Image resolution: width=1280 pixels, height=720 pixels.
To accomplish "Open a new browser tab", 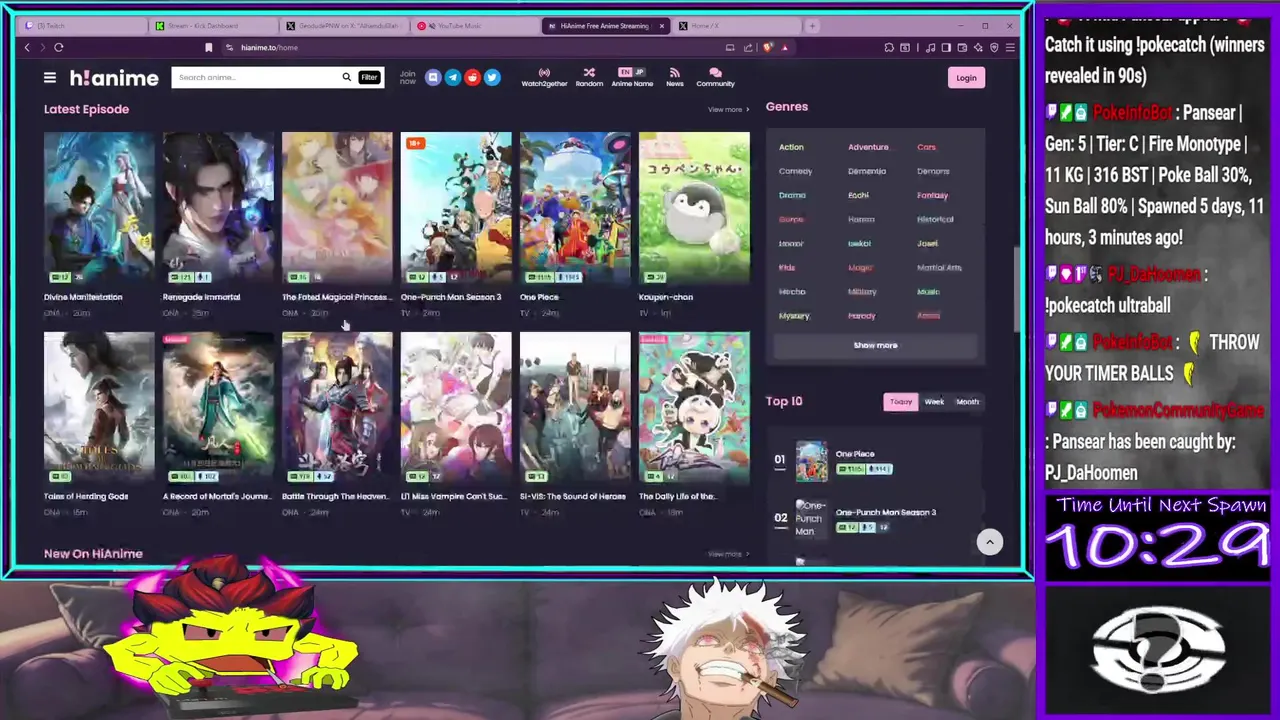I will 812,25.
